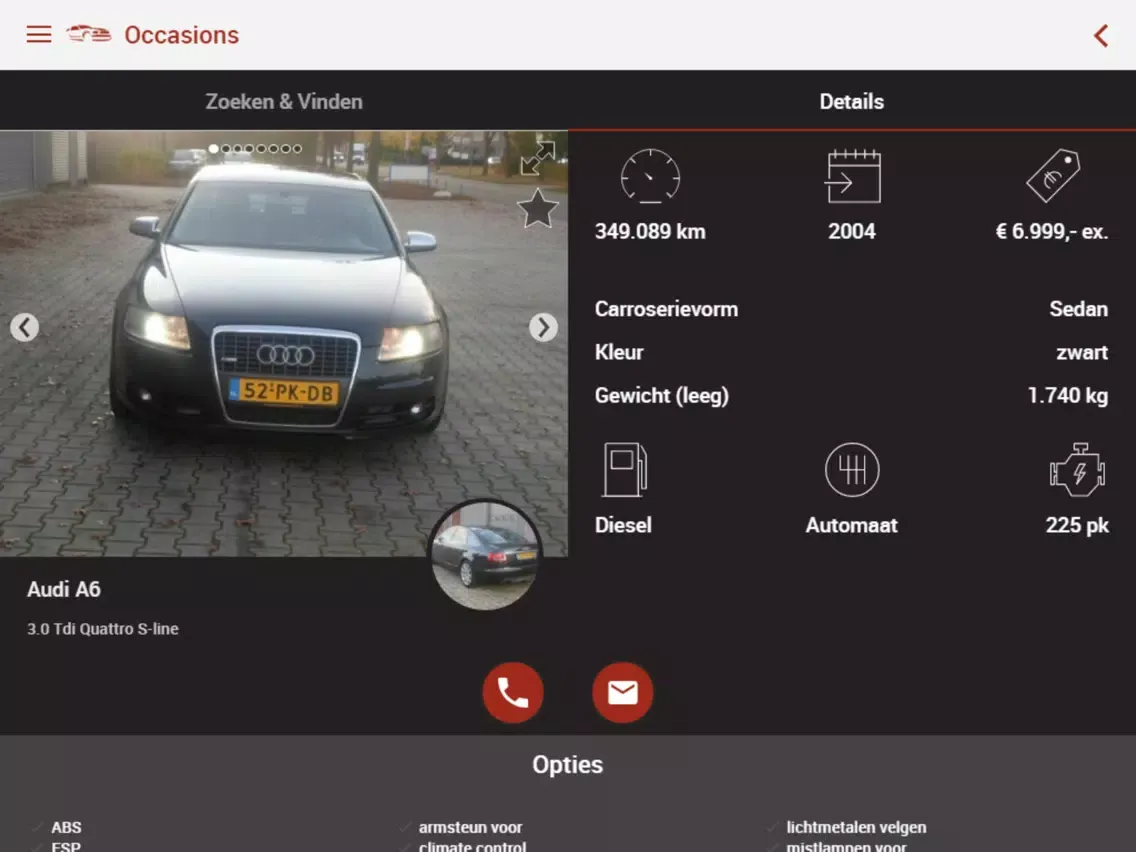Email the dealer via mail button
This screenshot has width=1136, height=852.
click(x=622, y=693)
